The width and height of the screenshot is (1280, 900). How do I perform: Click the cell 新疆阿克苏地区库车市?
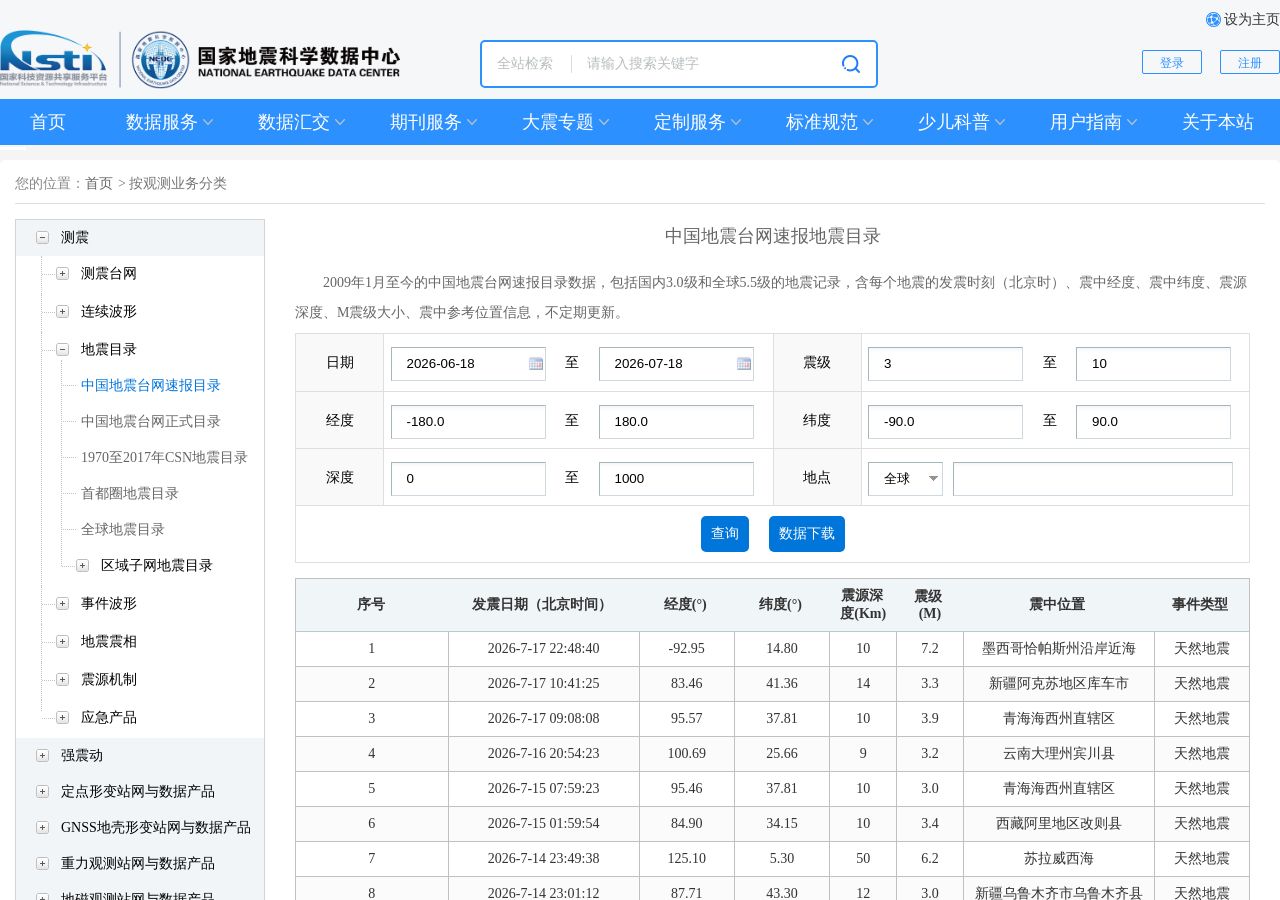tap(1059, 684)
